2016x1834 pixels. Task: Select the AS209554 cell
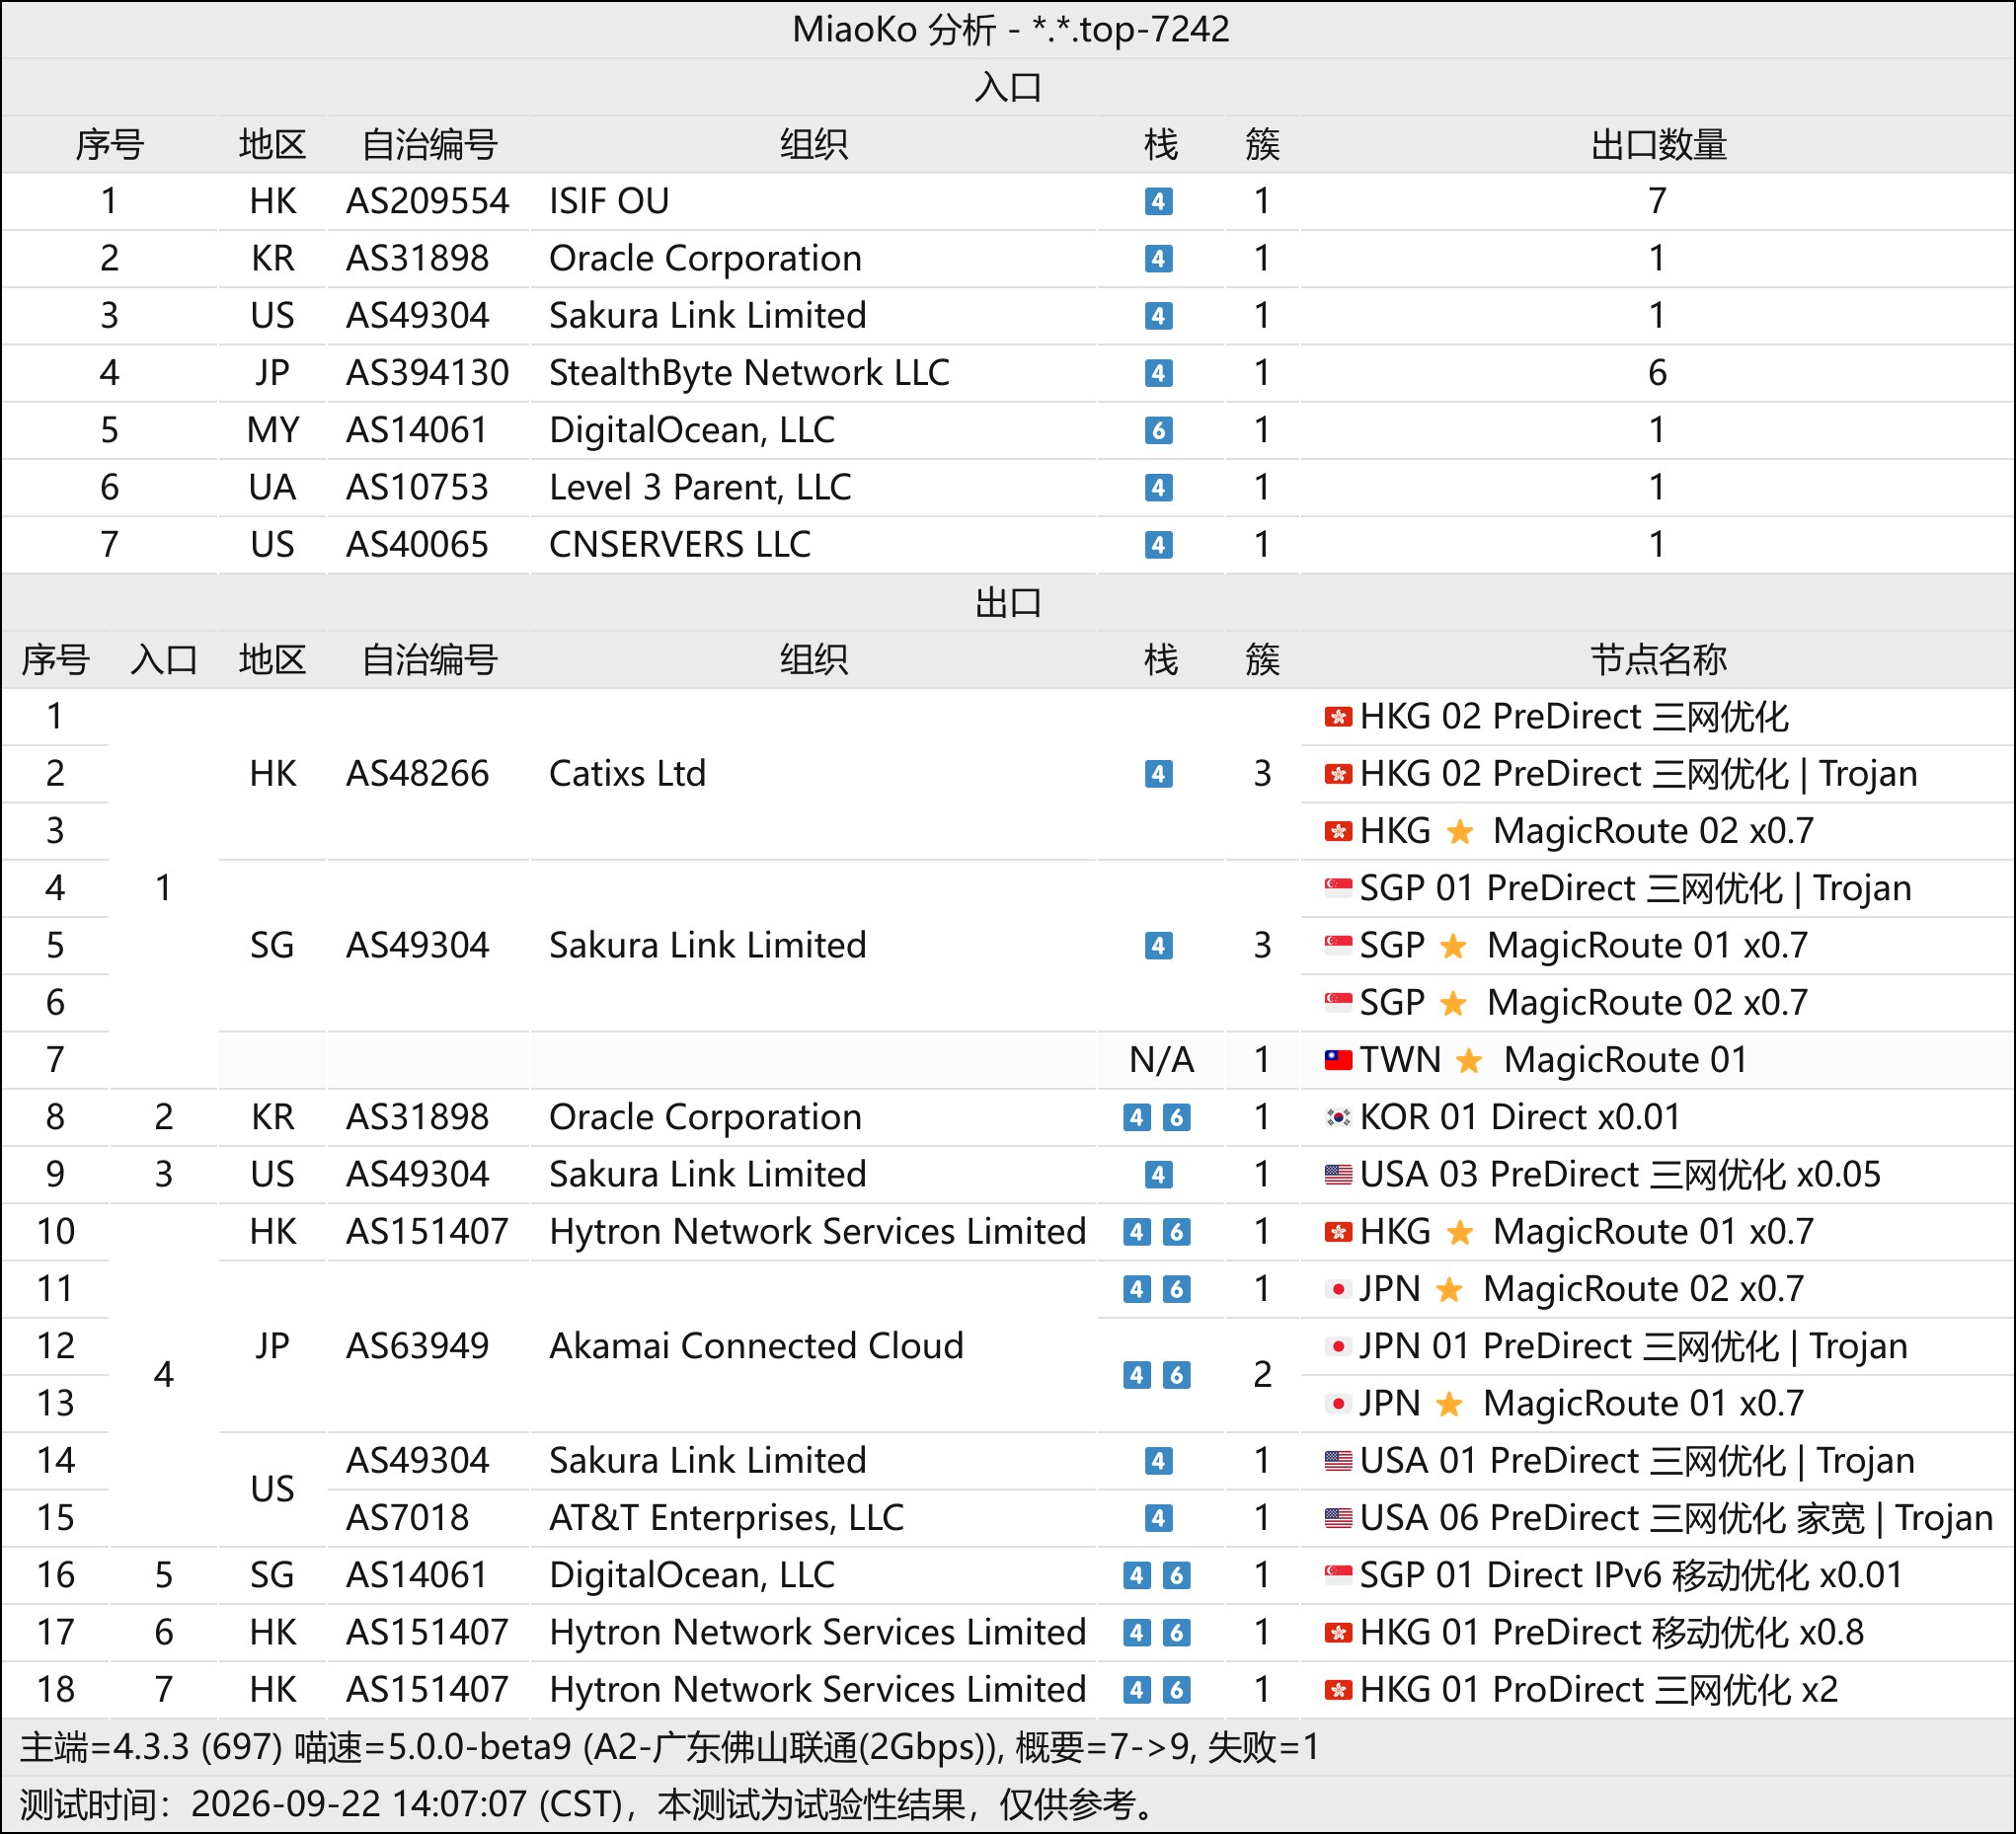click(427, 202)
